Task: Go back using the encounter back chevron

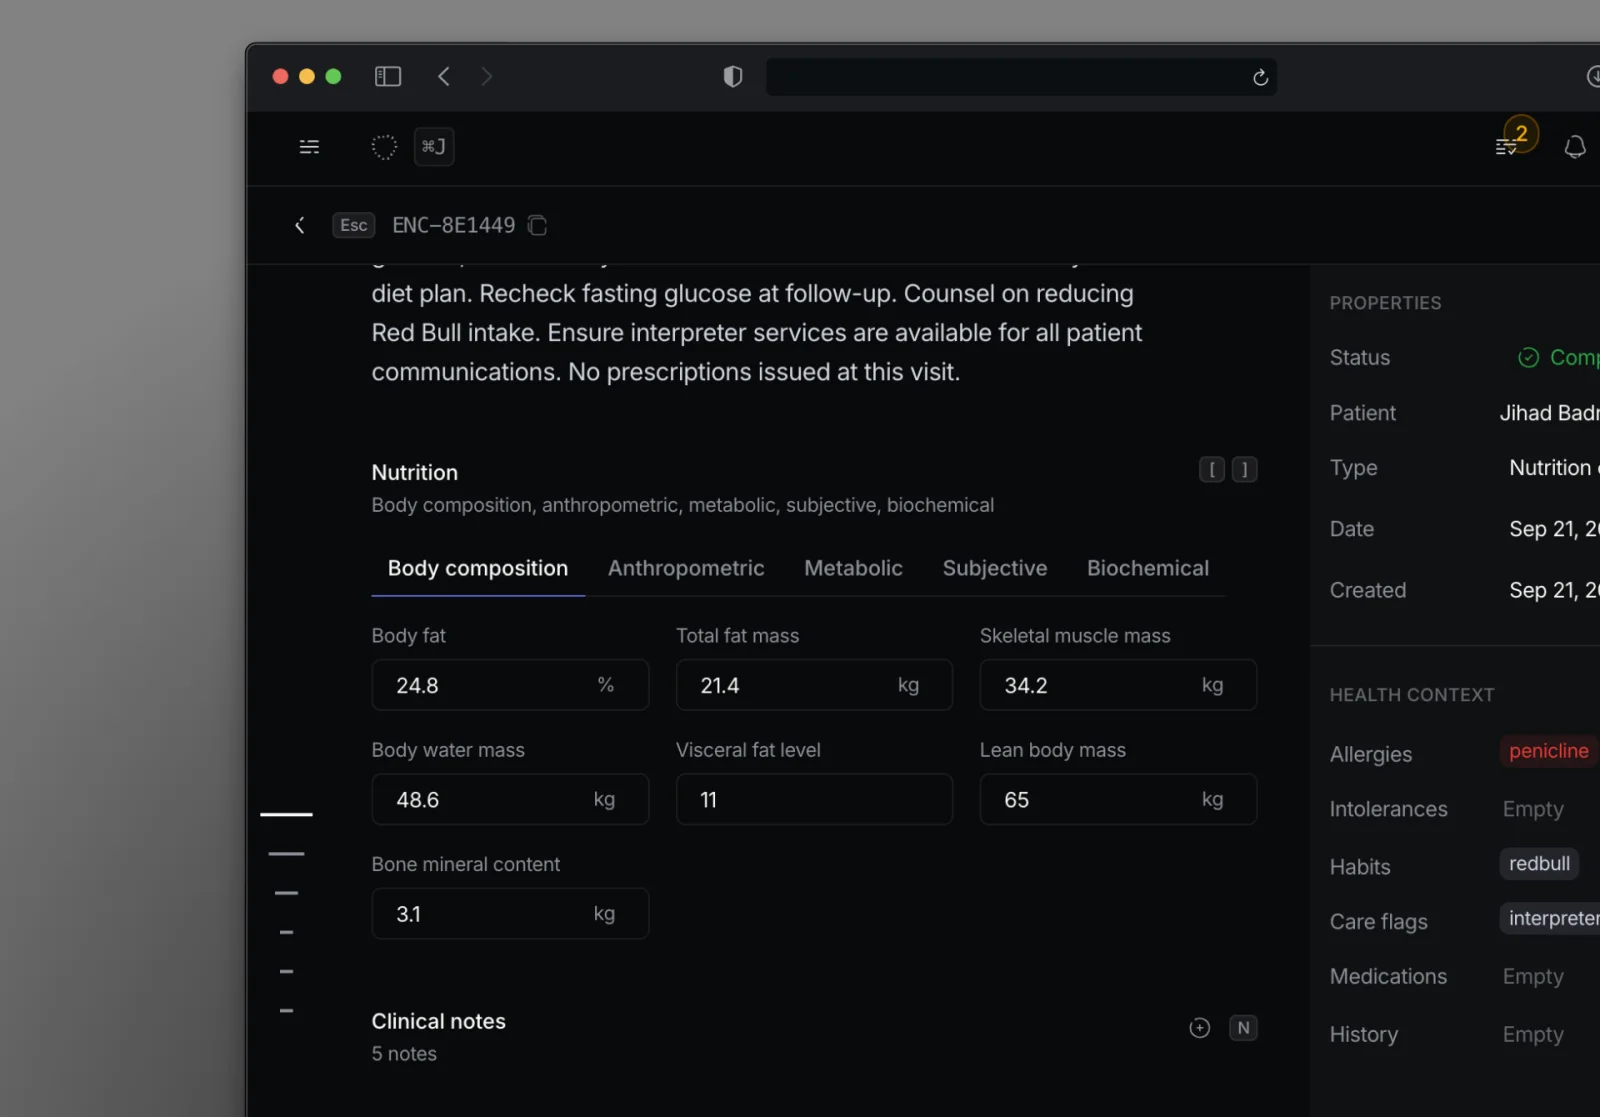Action: point(299,225)
